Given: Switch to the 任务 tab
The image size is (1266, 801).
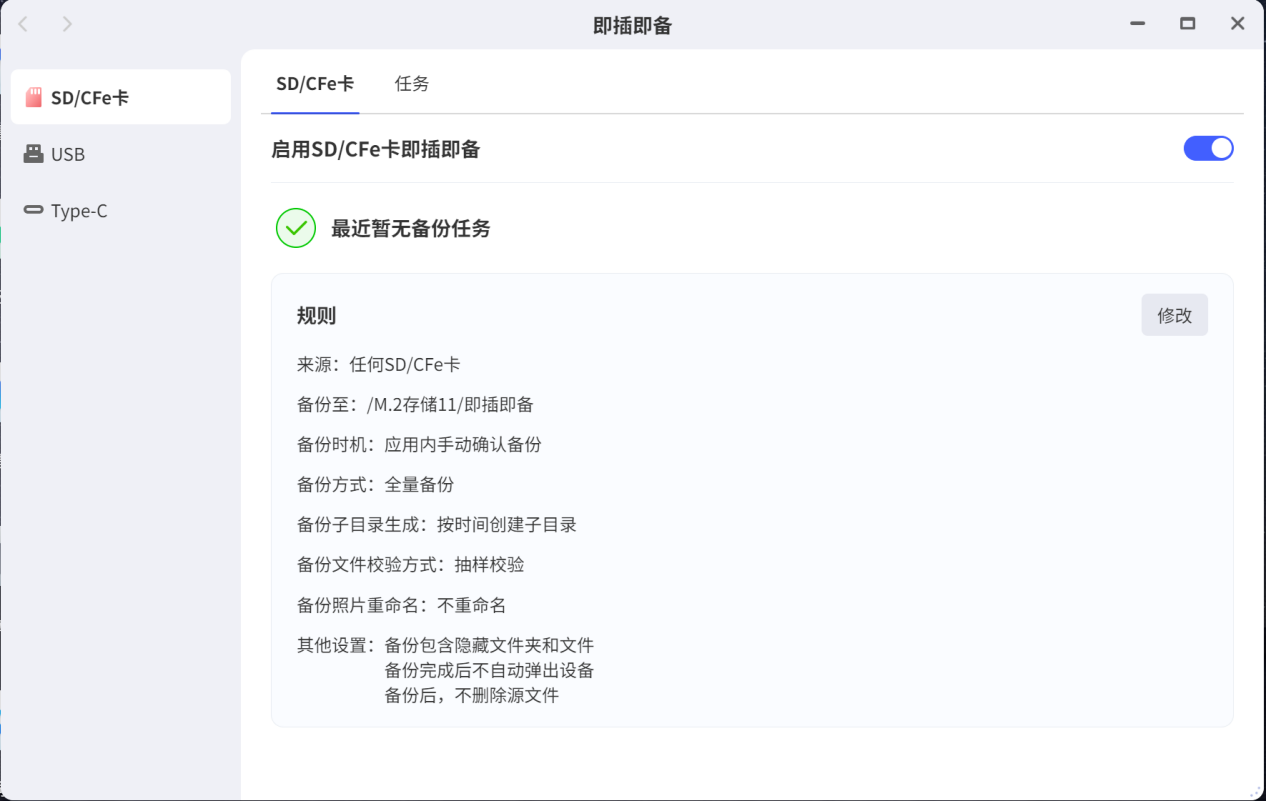Looking at the screenshot, I should coord(412,84).
